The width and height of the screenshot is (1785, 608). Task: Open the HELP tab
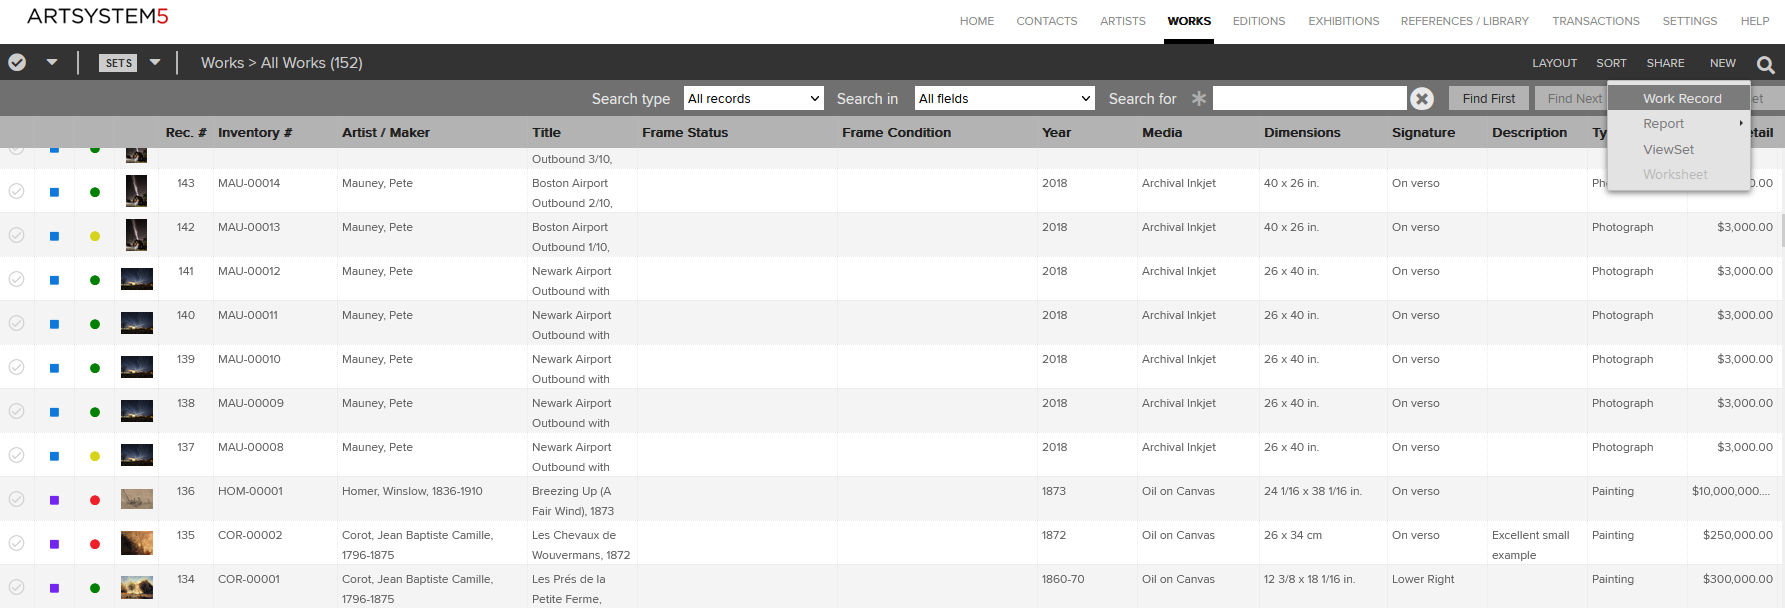click(1755, 21)
